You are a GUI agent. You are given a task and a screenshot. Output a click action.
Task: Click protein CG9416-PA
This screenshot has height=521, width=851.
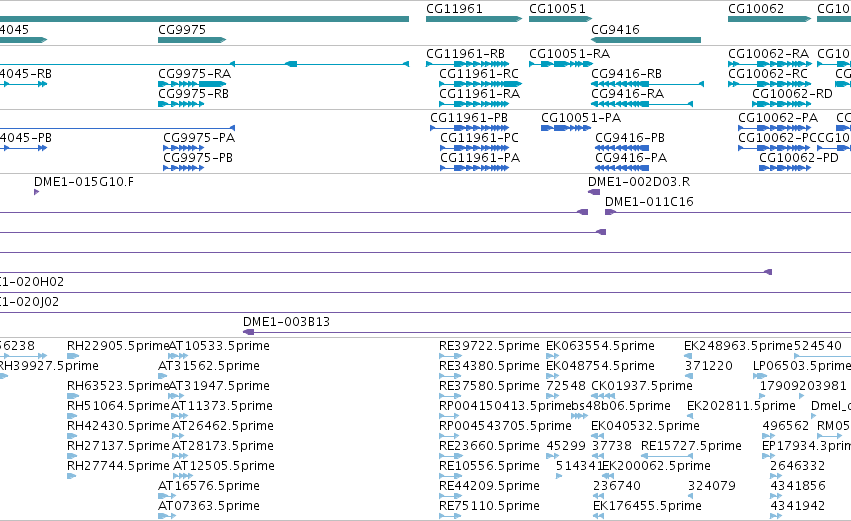click(622, 168)
